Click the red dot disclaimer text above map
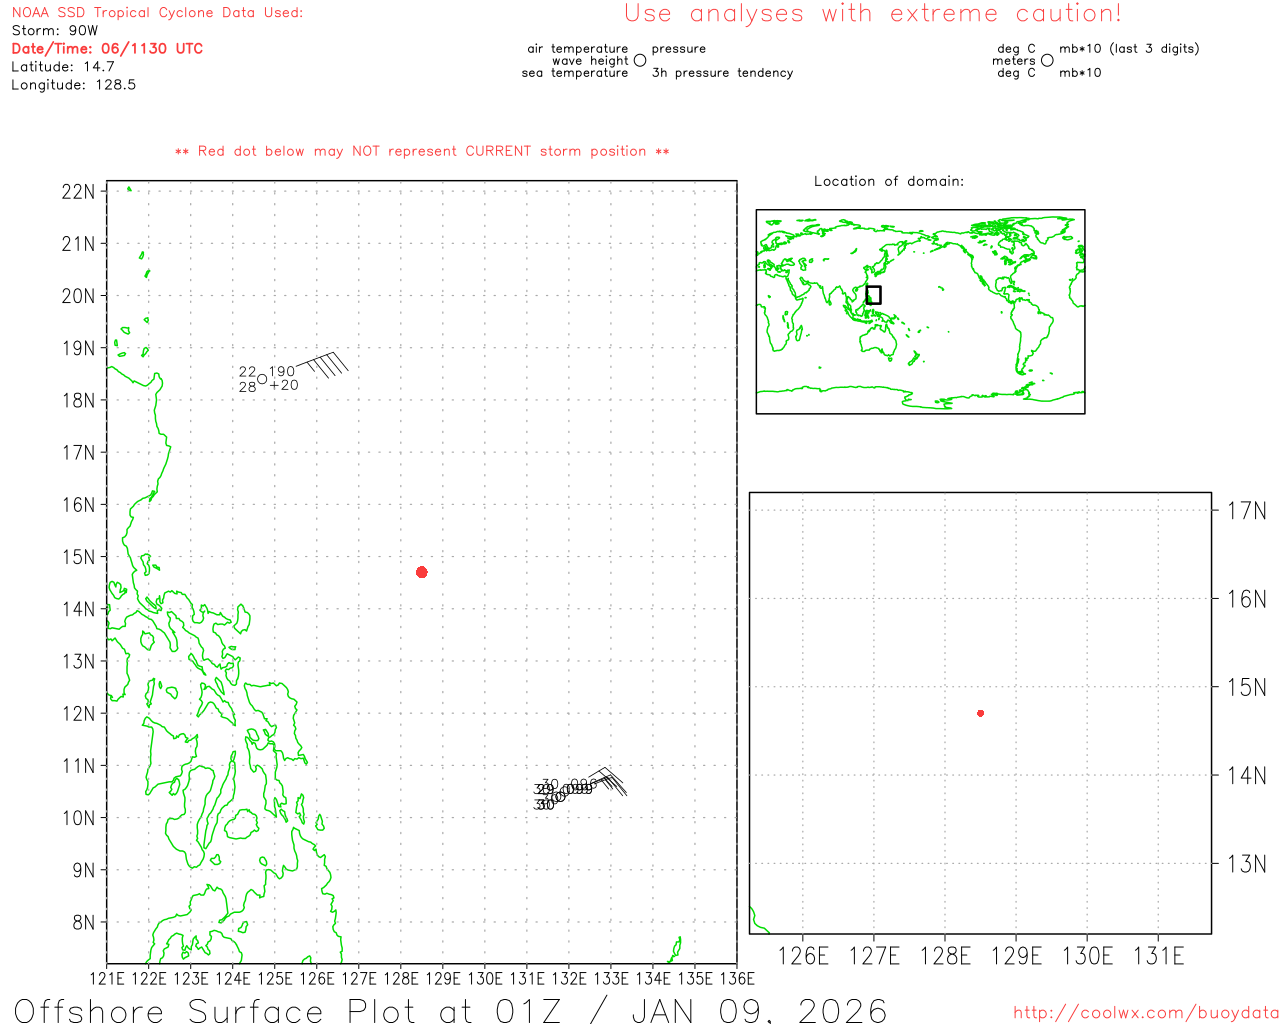This screenshot has height=1024, width=1280. [x=422, y=152]
